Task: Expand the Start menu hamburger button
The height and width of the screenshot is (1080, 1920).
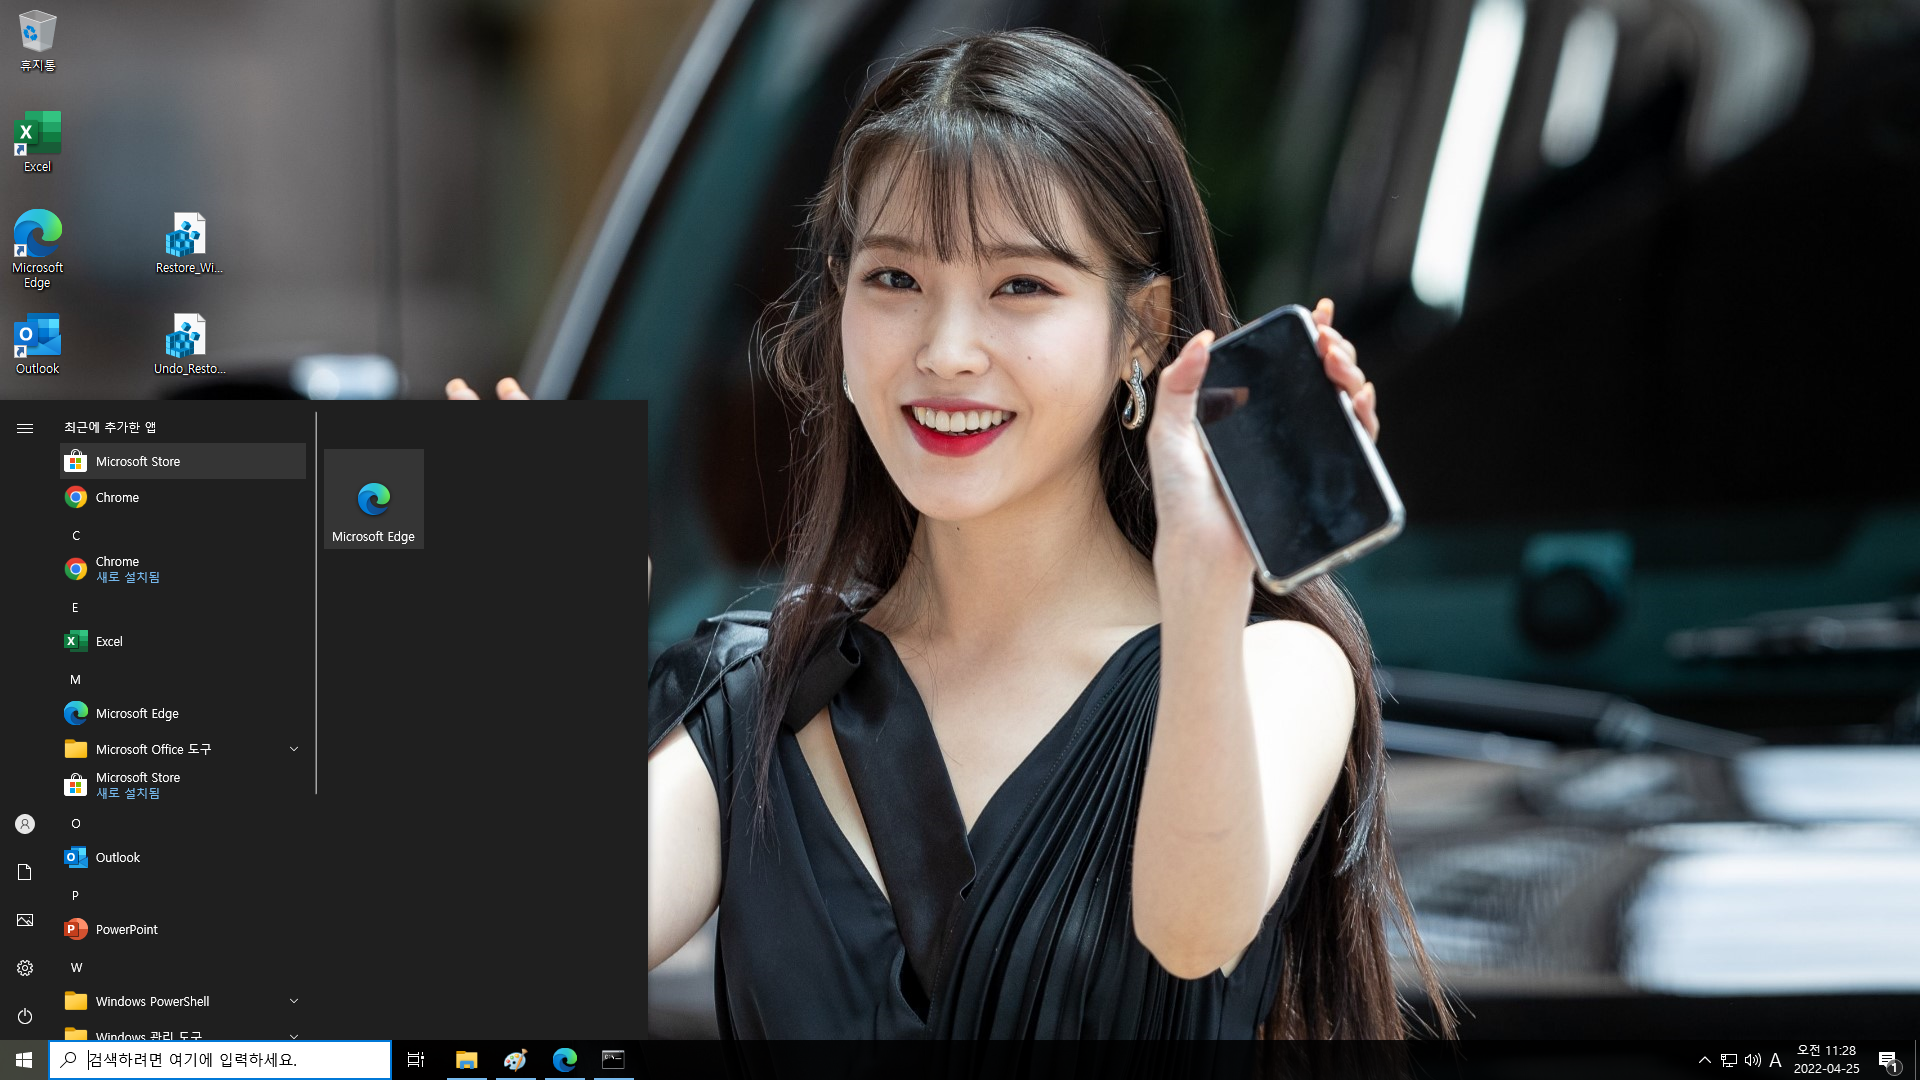Action: point(25,428)
